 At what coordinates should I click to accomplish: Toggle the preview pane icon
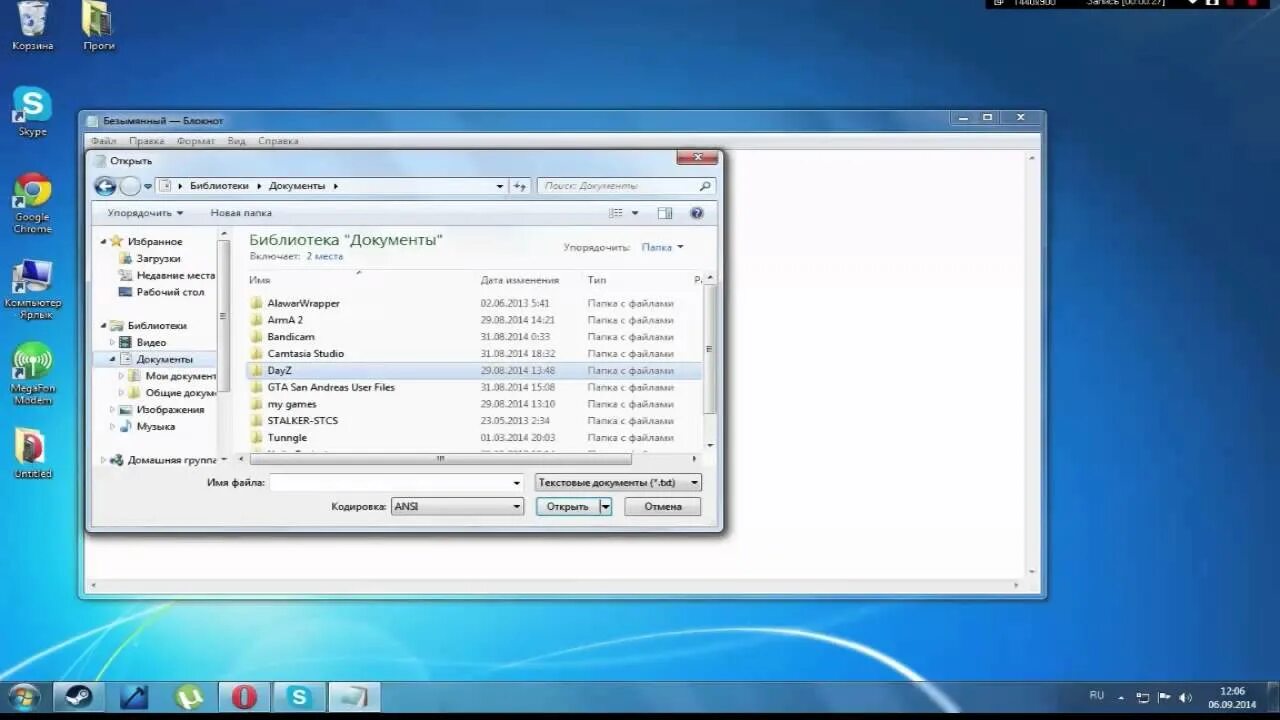click(x=665, y=213)
